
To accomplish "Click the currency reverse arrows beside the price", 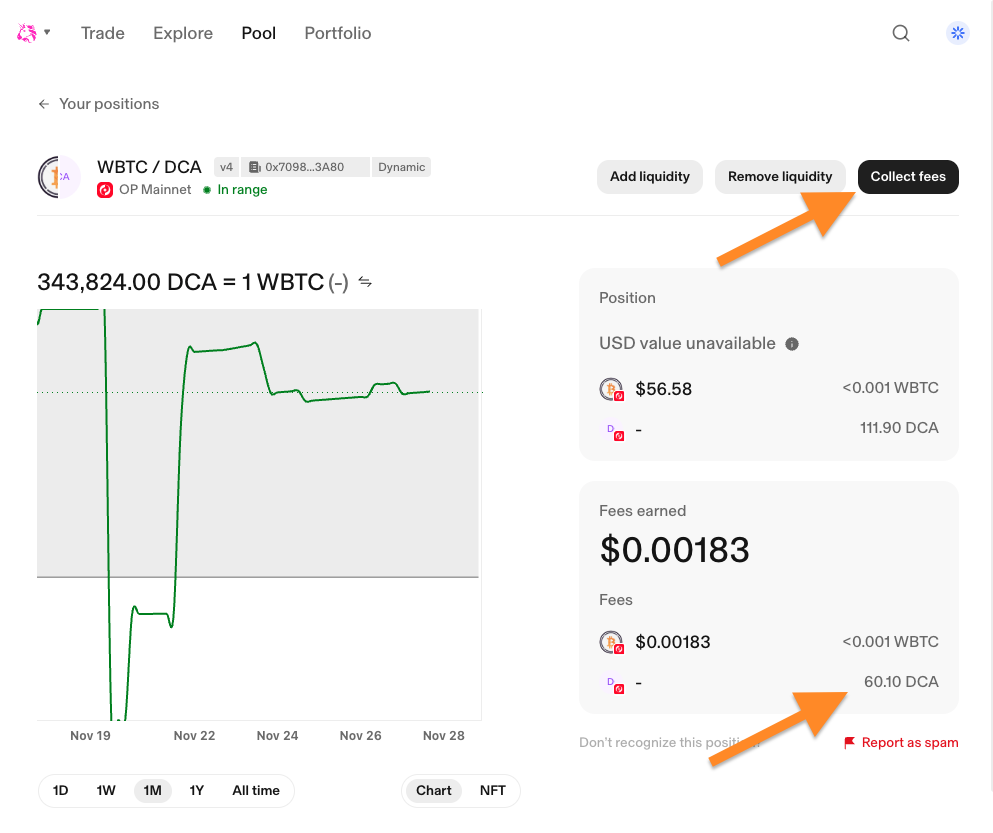I will [x=364, y=282].
